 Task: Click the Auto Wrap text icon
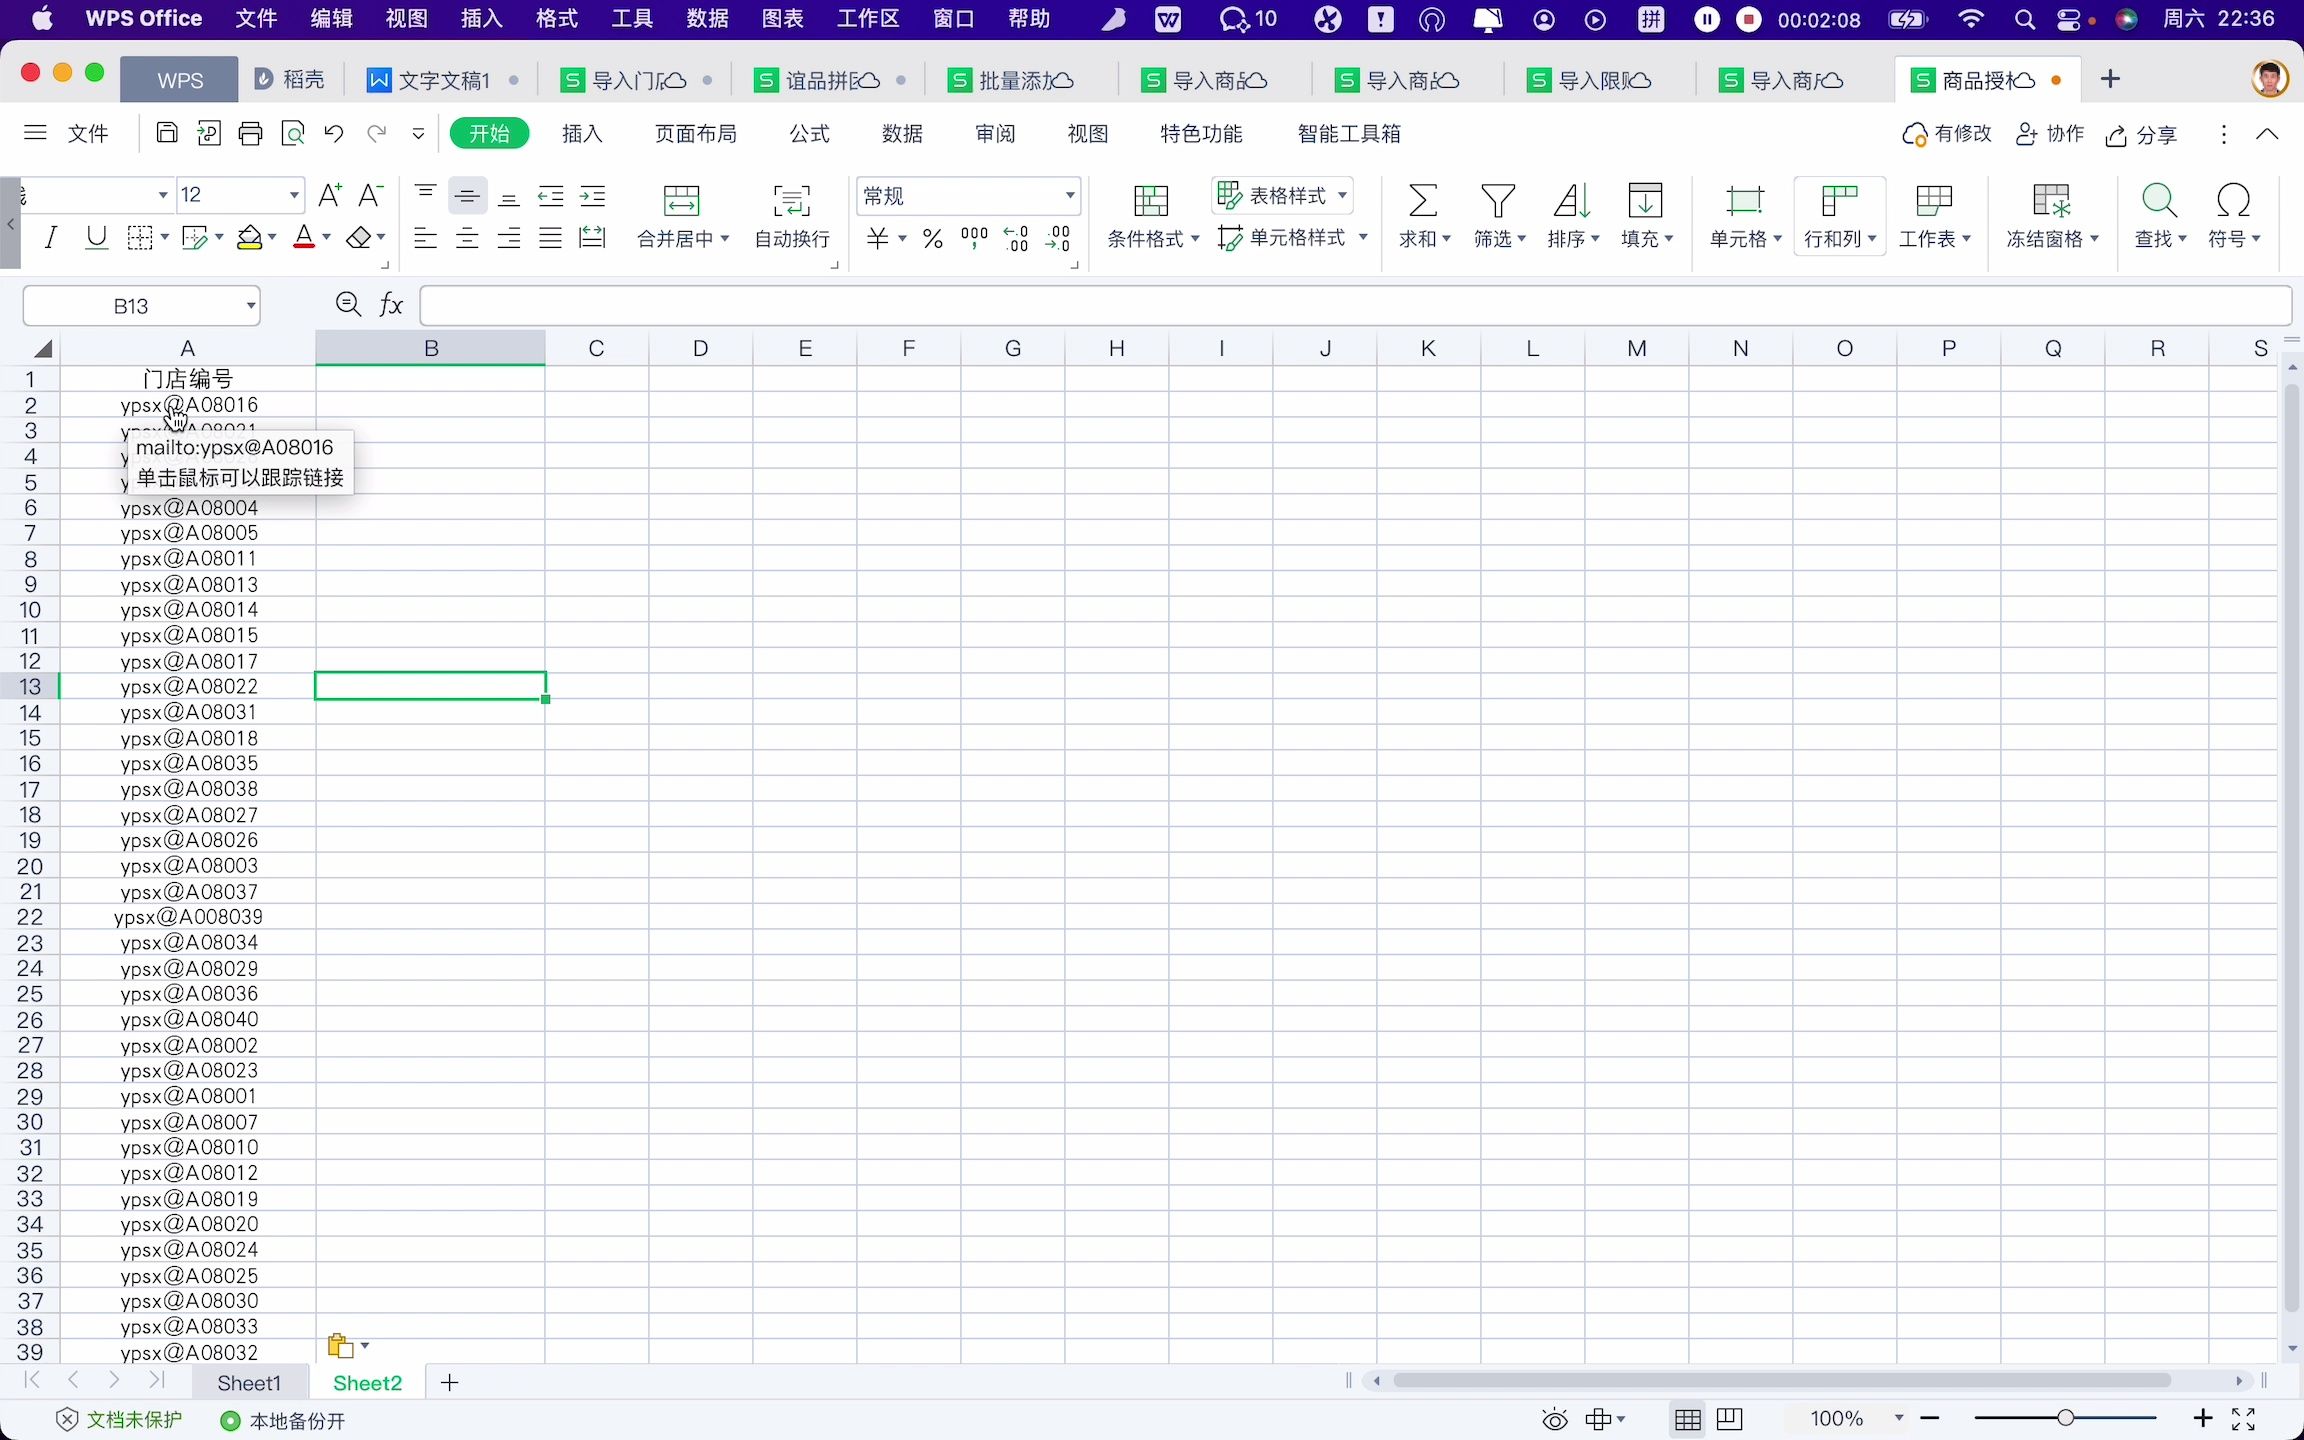pyautogui.click(x=791, y=200)
